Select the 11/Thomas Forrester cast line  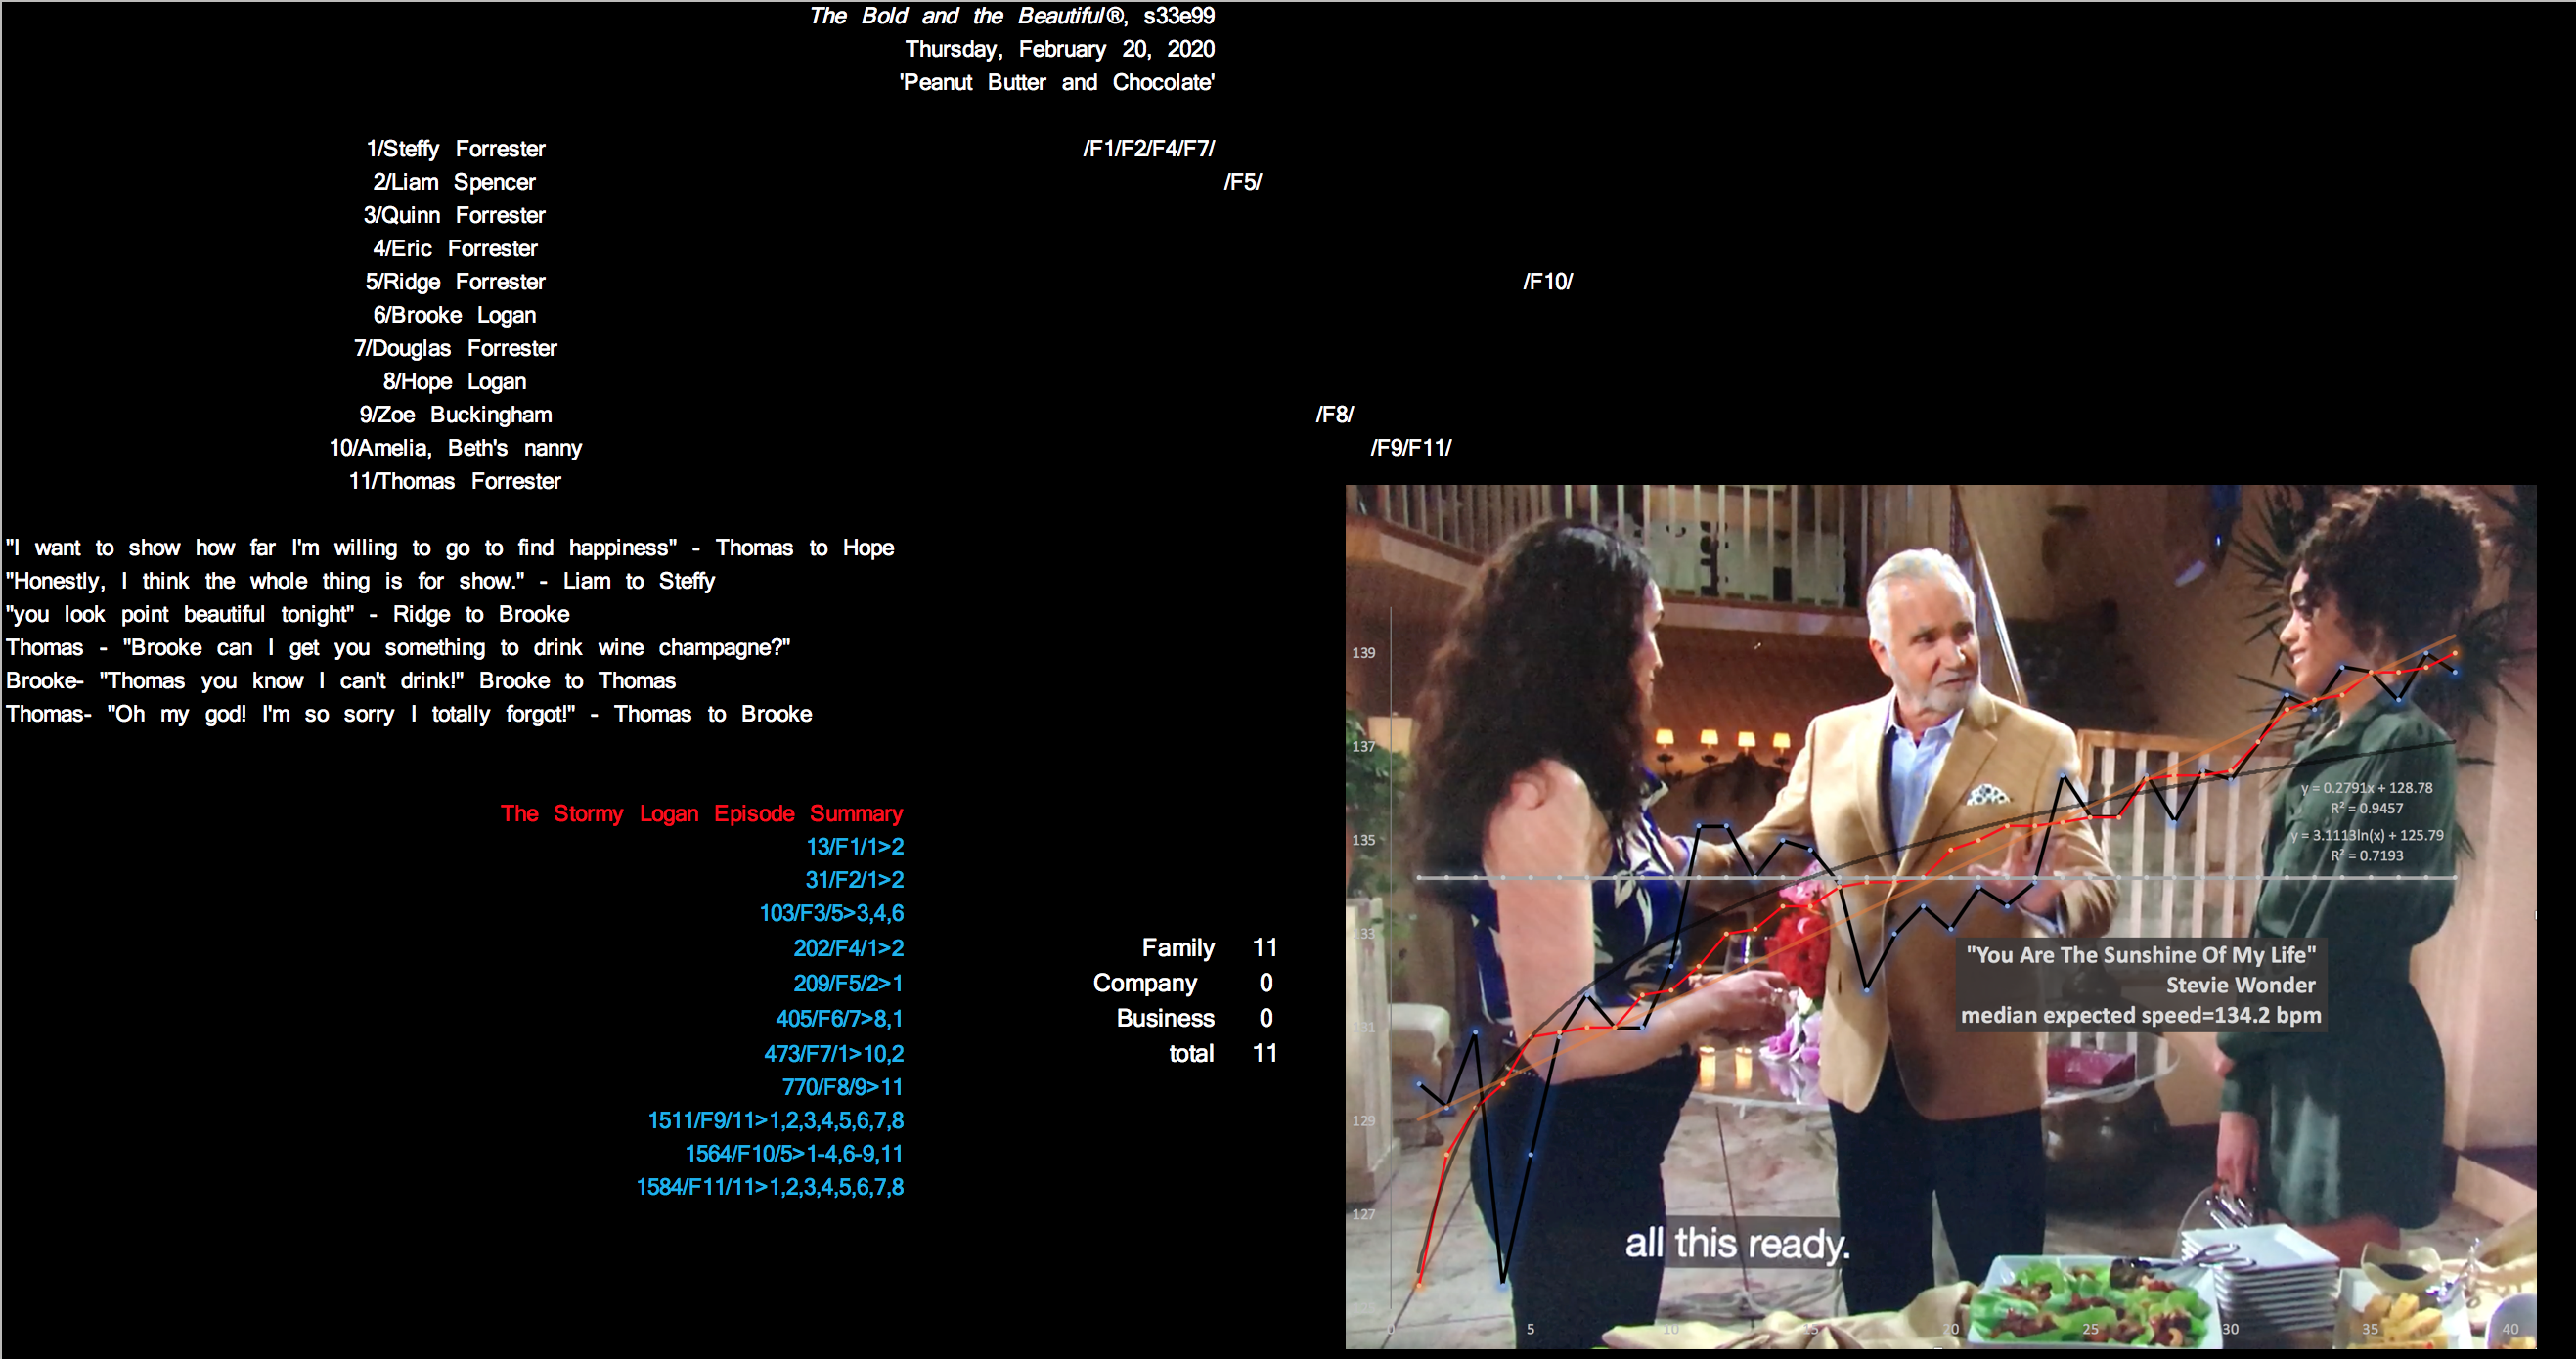pos(454,481)
